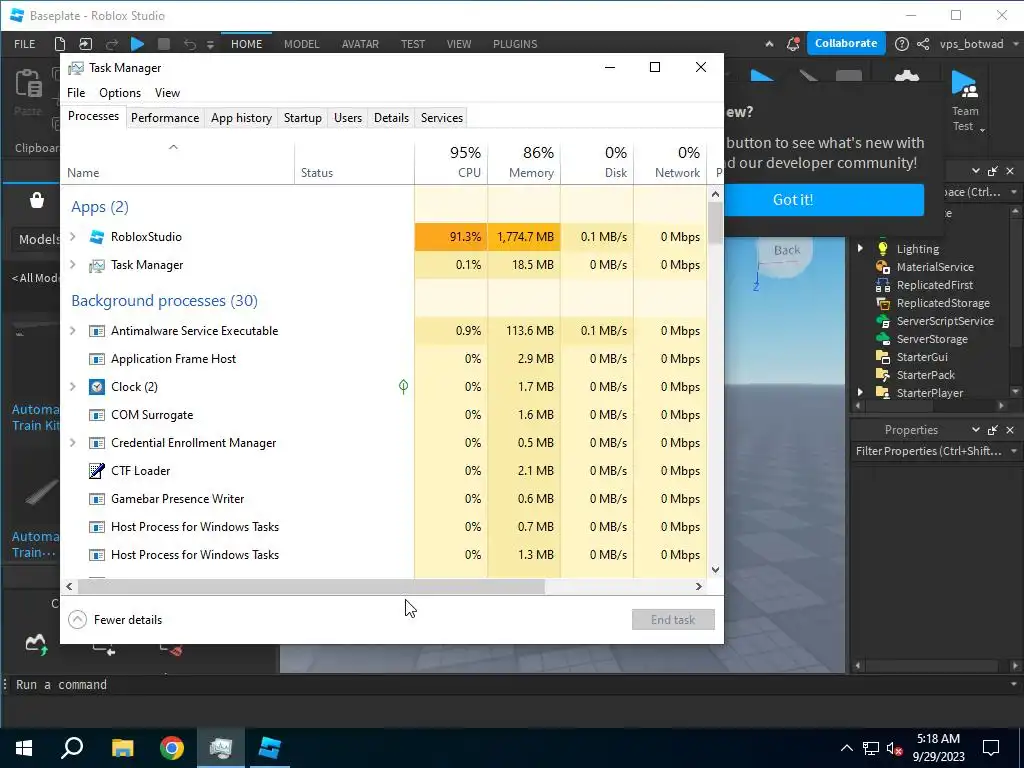Expand the Lighting node in Explorer
Screen dimensions: 1024x768
tap(860, 248)
